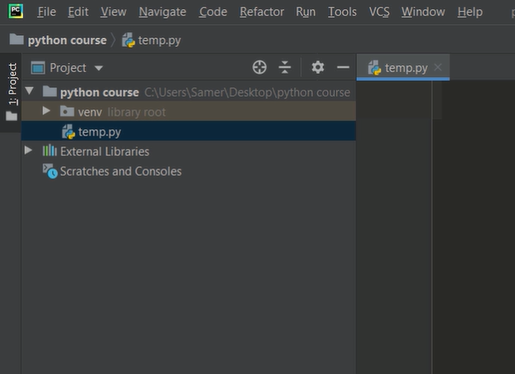Click the External Libraries bars icon

50,151
